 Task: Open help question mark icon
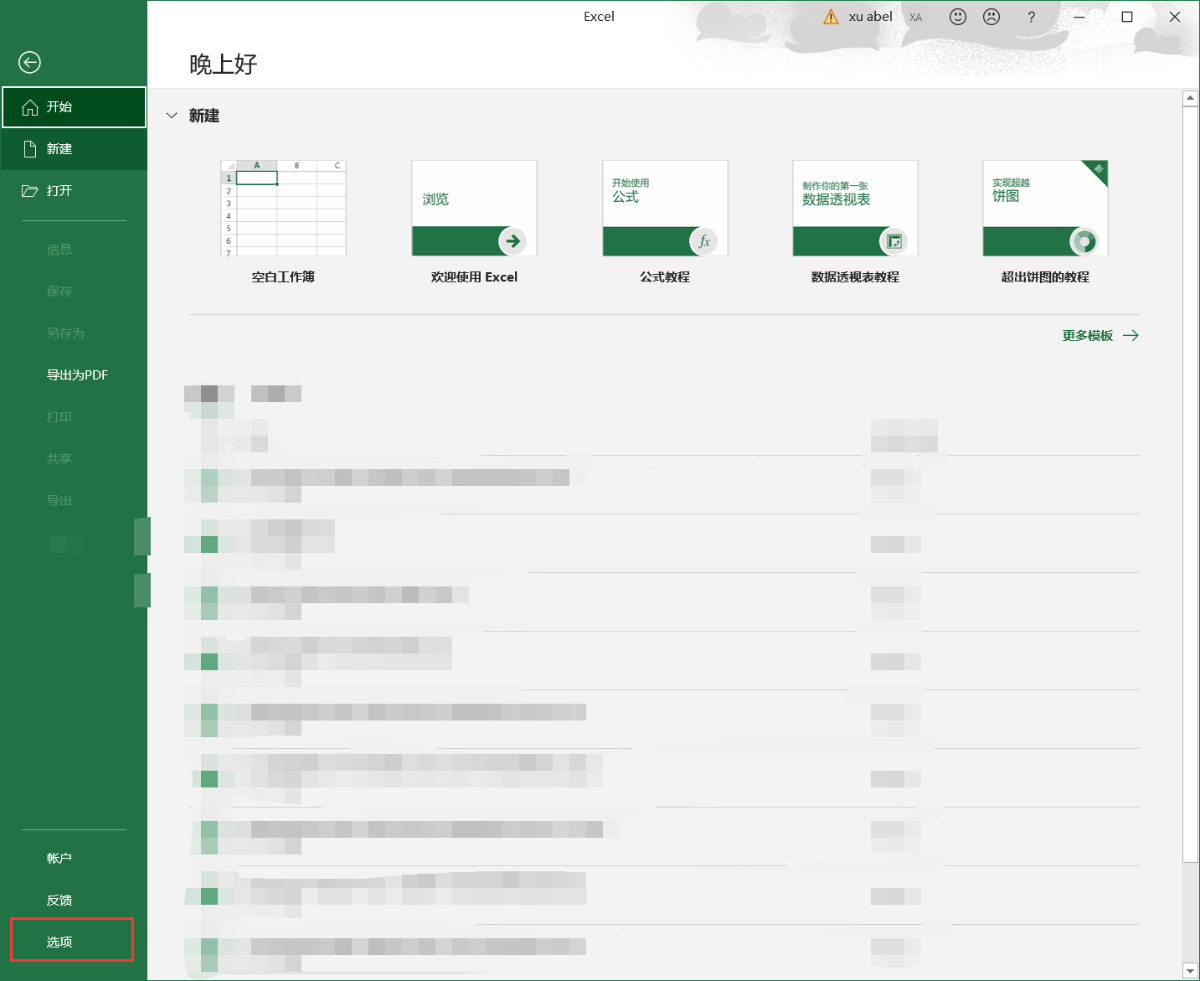coord(1031,17)
